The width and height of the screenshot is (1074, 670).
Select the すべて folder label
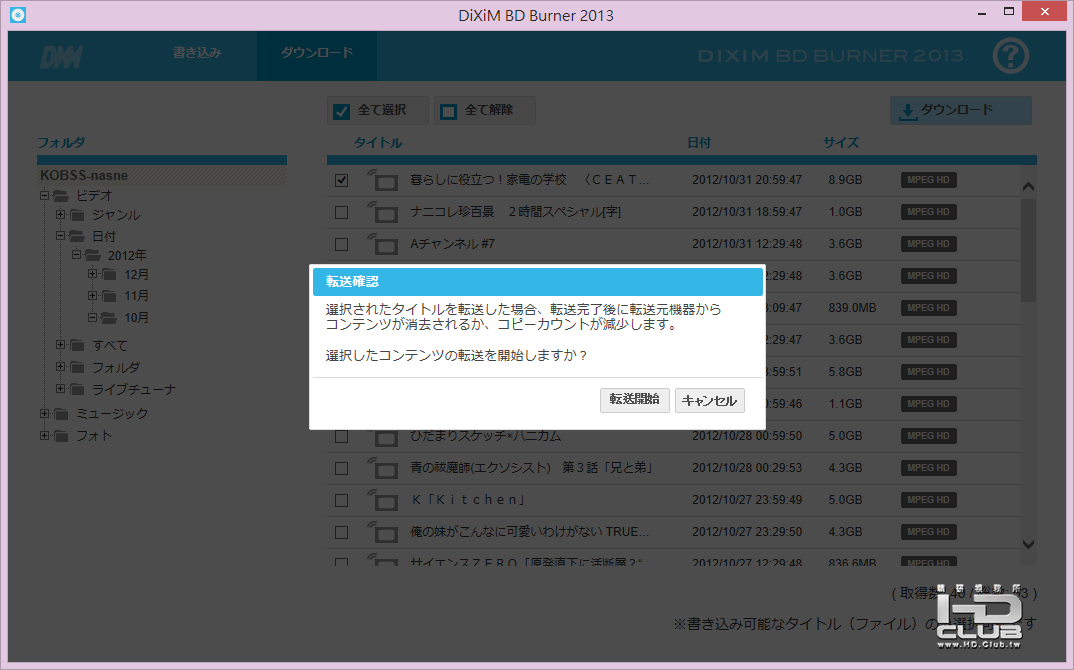[x=110, y=345]
